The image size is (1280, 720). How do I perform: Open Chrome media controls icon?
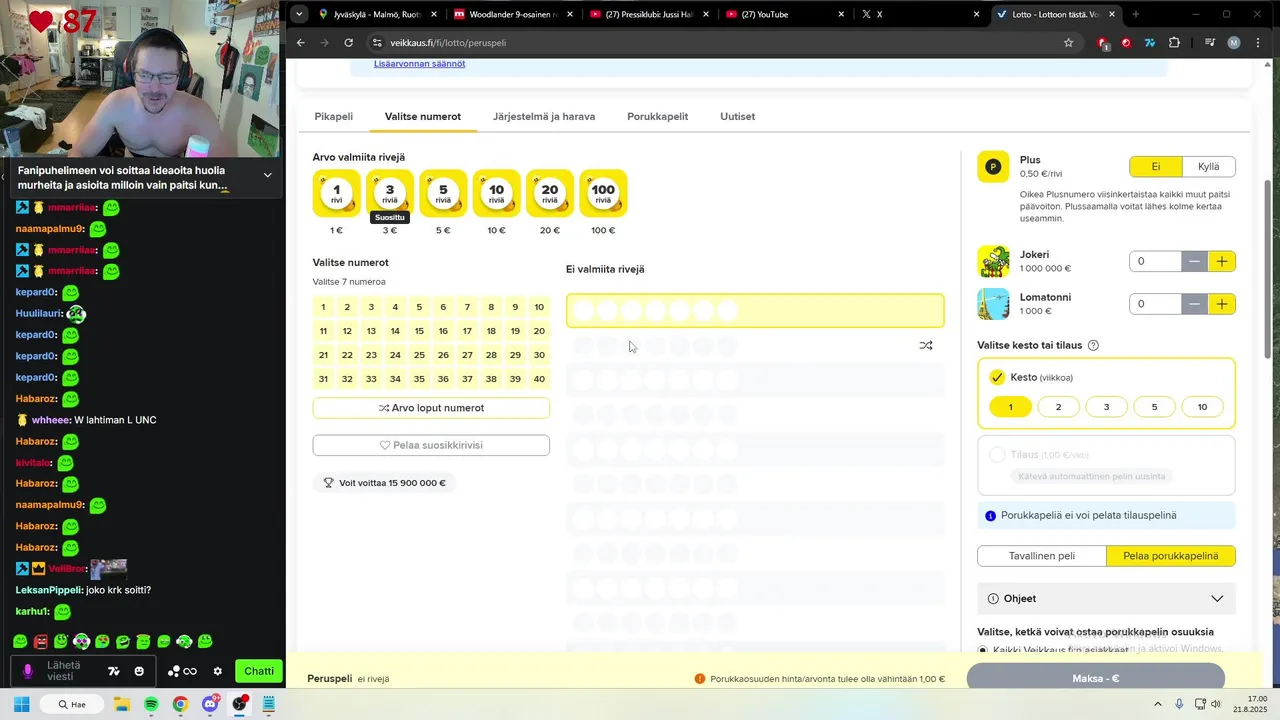[x=1209, y=43]
